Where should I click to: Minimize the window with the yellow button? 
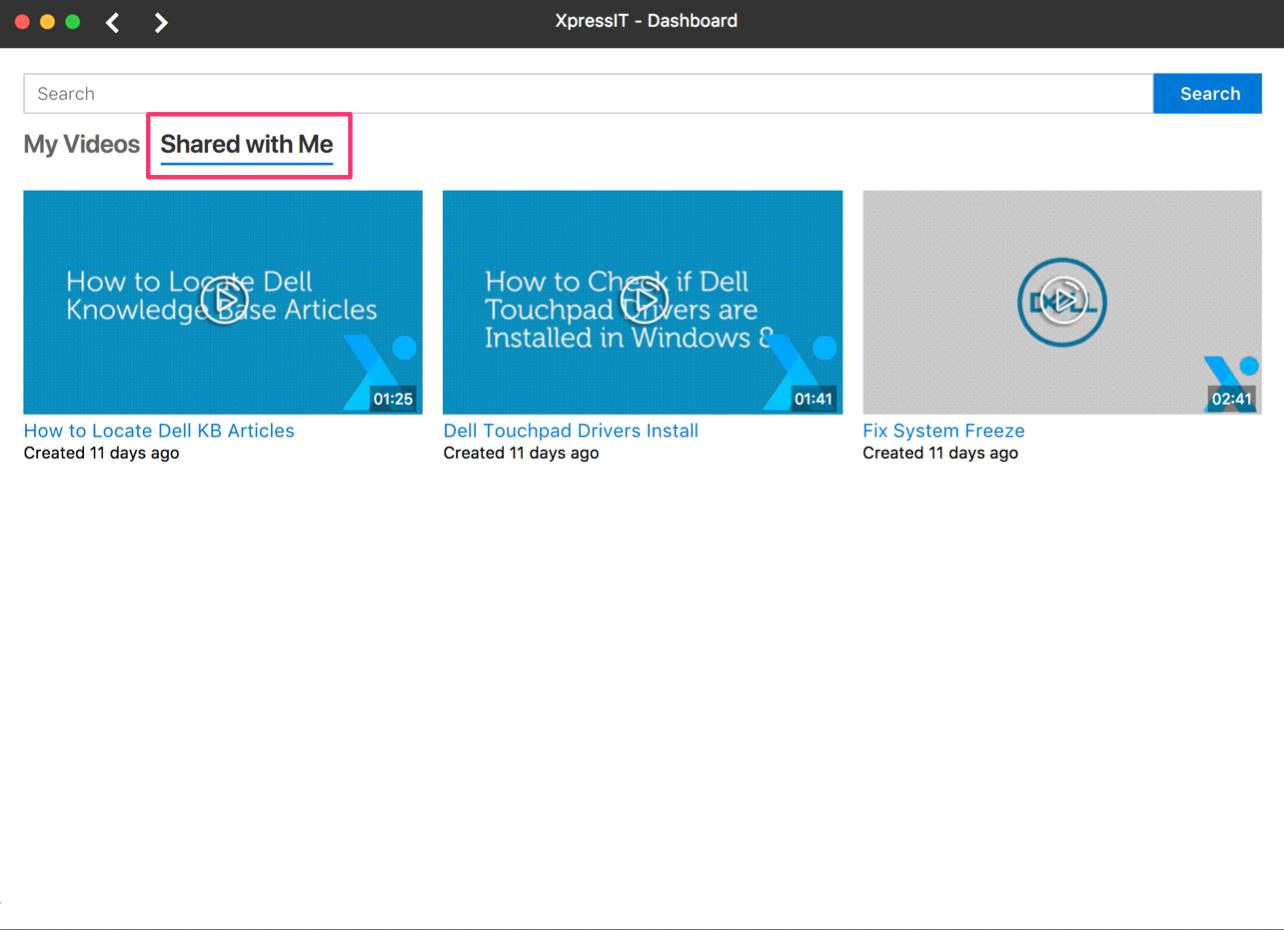(x=47, y=22)
